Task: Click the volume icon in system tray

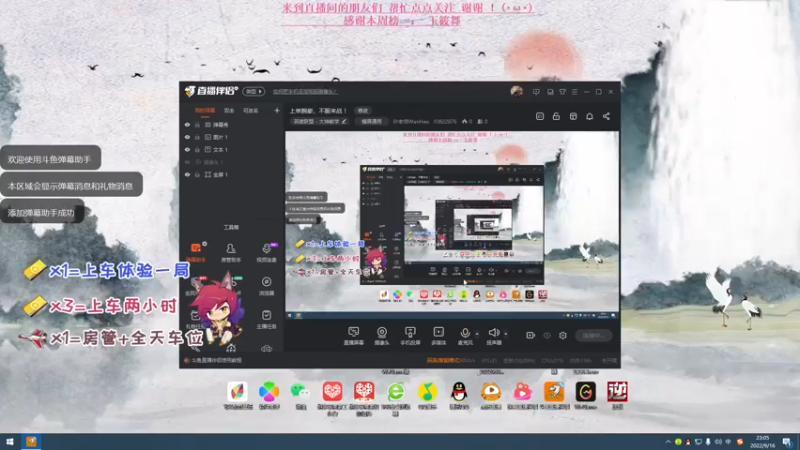Action: click(718, 442)
